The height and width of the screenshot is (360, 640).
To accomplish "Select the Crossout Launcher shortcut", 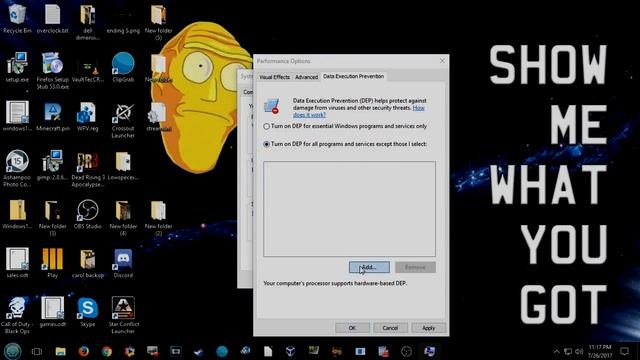I will click(123, 120).
